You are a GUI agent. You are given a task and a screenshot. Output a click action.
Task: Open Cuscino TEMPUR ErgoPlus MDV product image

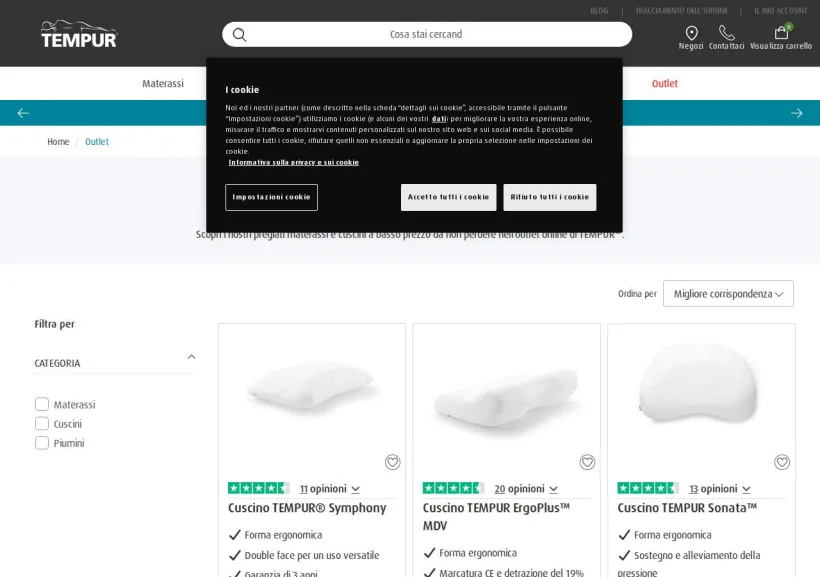[506, 398]
